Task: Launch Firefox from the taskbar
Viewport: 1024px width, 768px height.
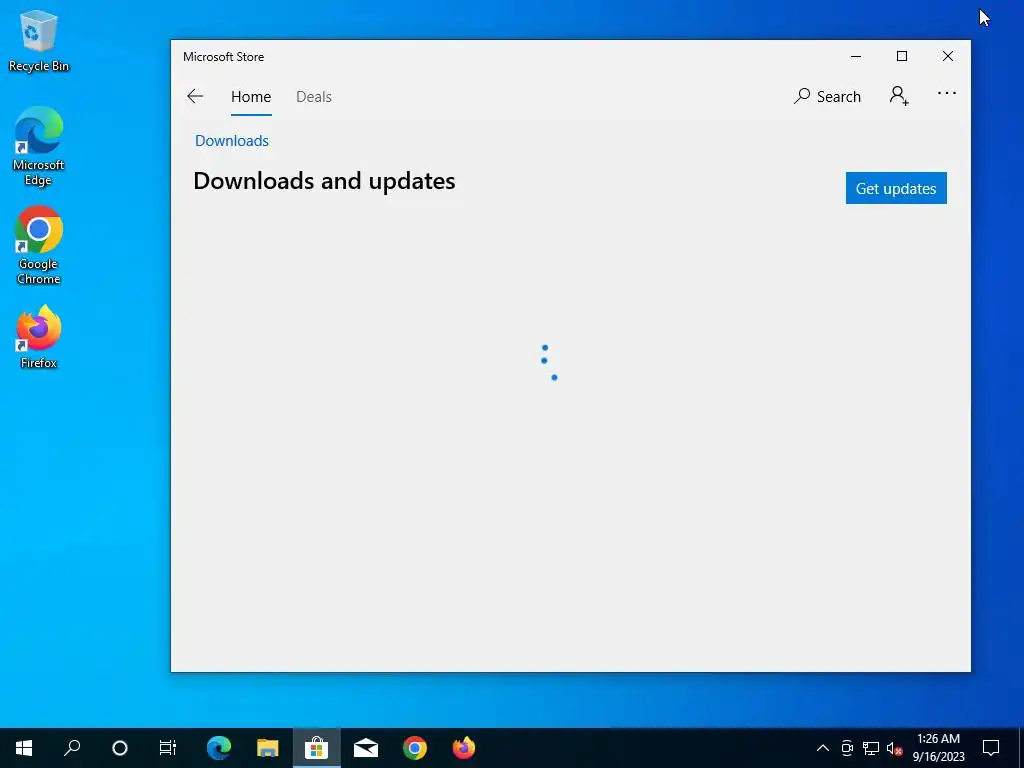Action: coord(464,748)
